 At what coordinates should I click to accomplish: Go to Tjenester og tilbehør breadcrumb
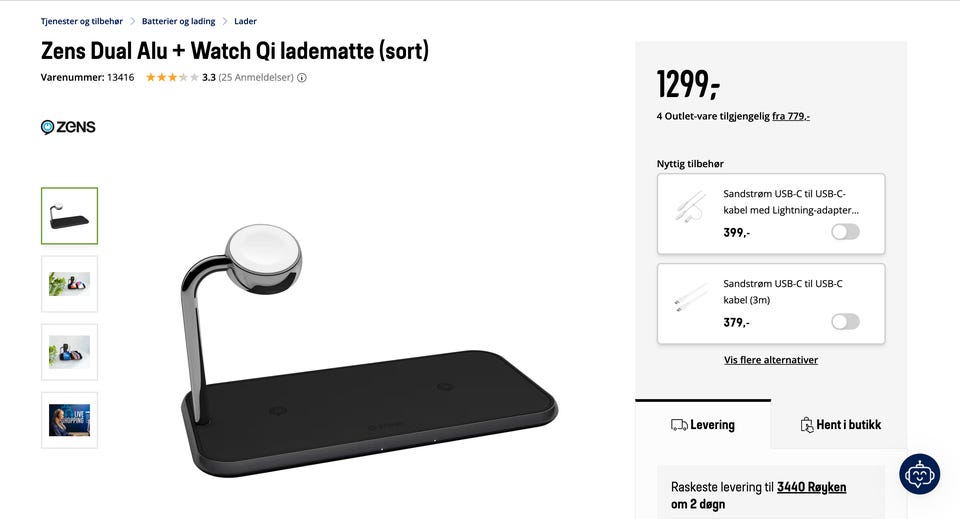(81, 21)
